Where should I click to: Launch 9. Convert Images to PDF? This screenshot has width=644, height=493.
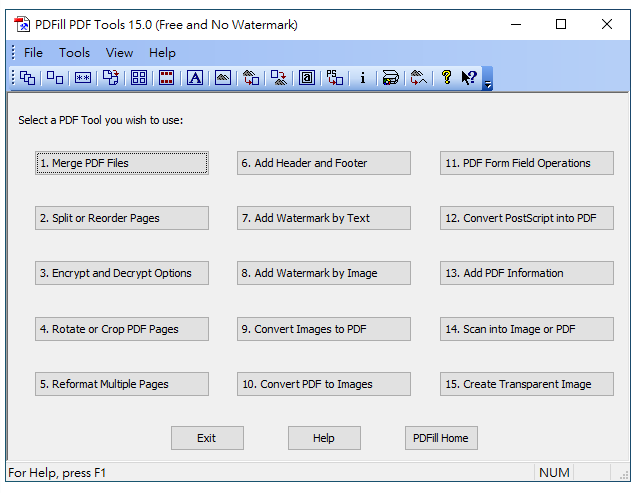(x=324, y=329)
